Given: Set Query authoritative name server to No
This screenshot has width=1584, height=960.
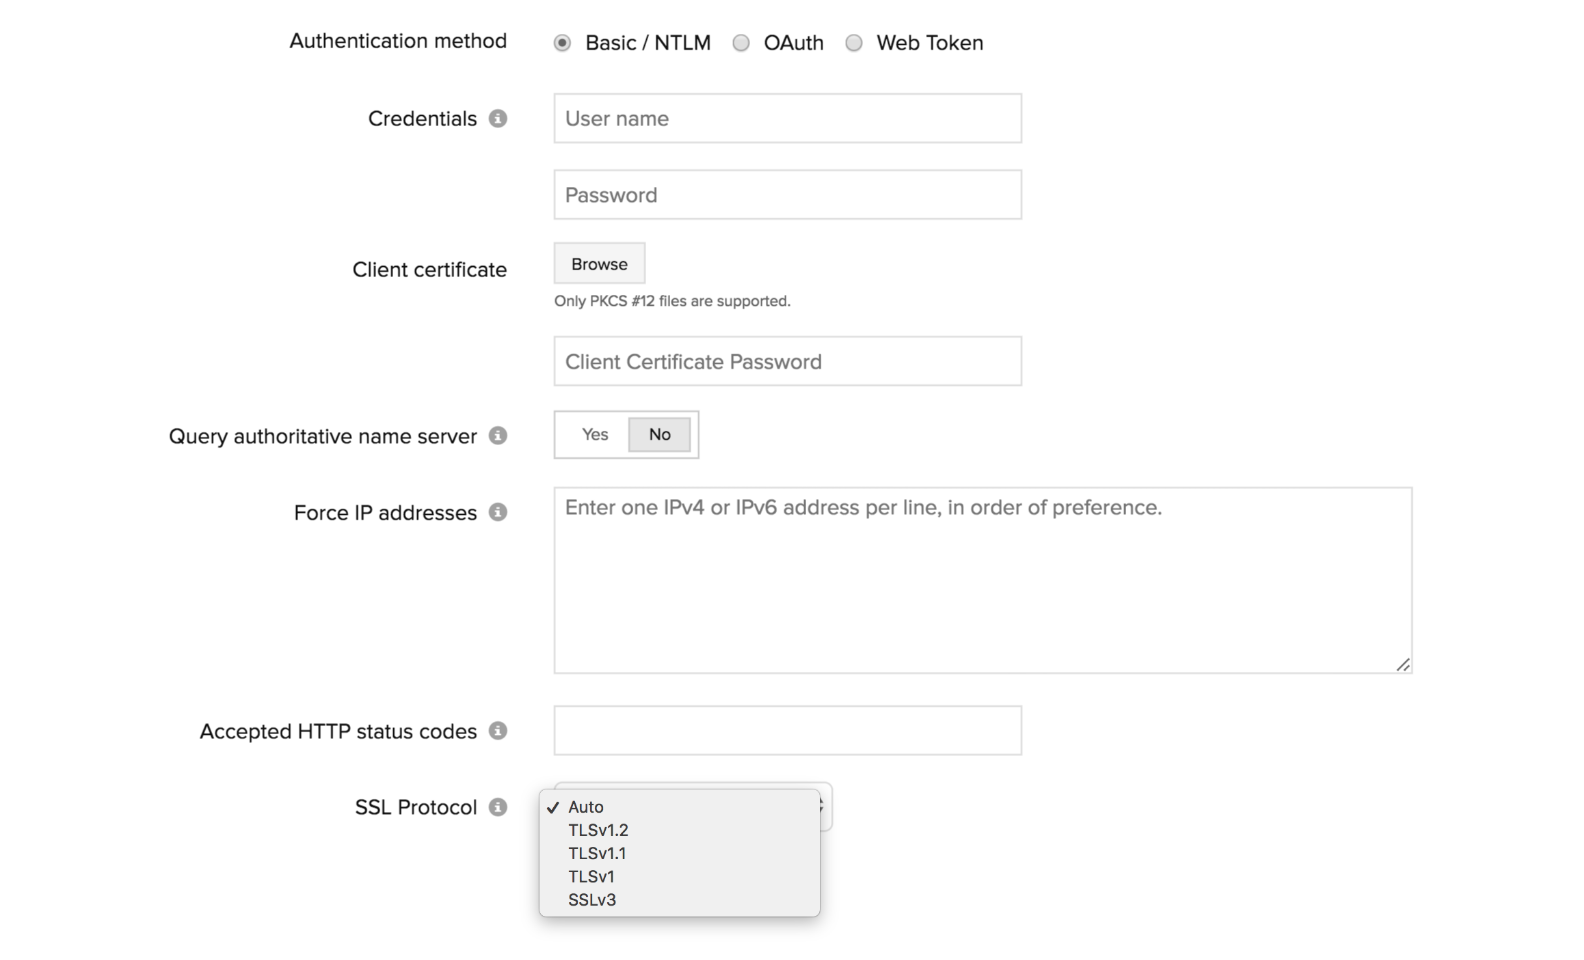Looking at the screenshot, I should [x=660, y=435].
